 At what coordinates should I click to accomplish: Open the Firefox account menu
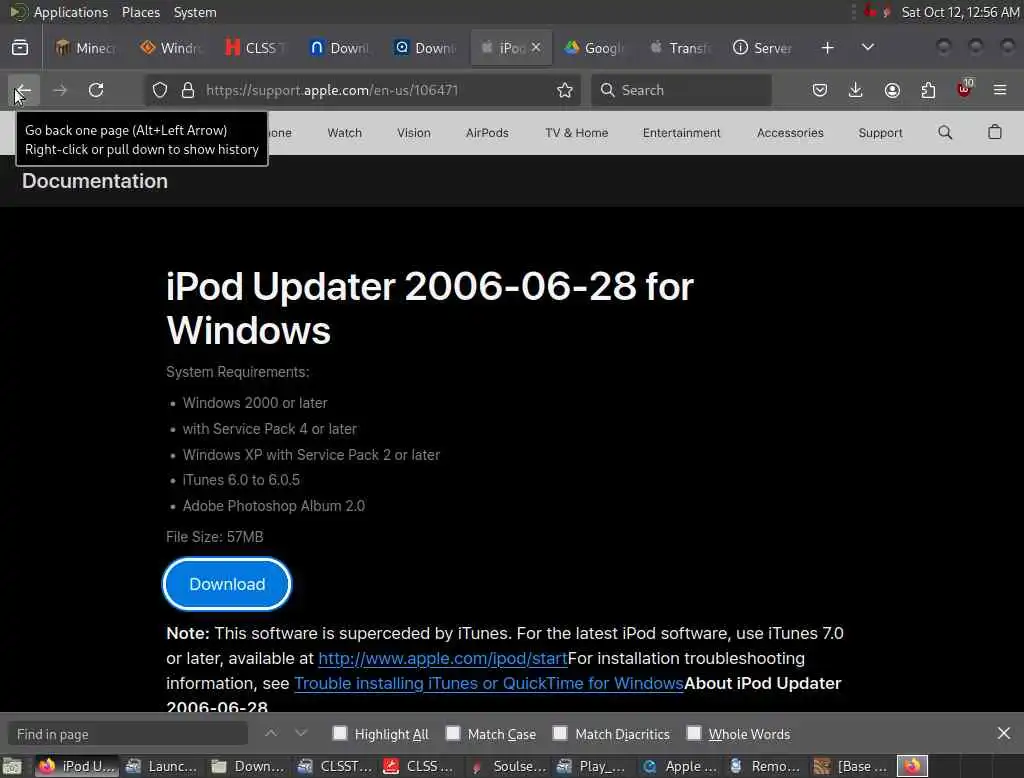(892, 90)
